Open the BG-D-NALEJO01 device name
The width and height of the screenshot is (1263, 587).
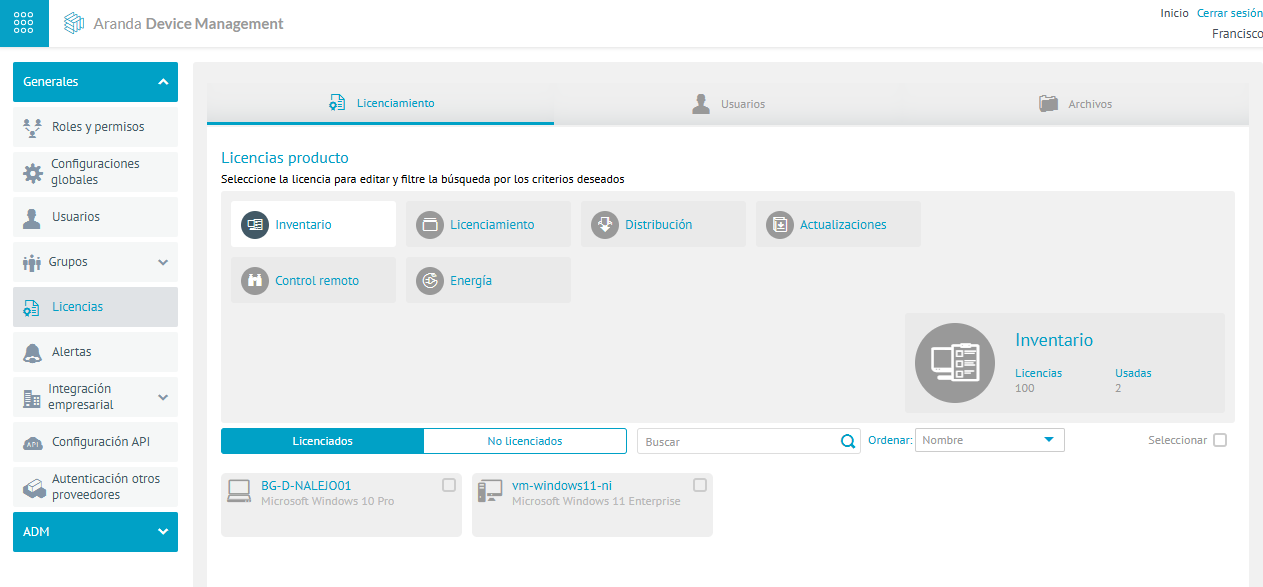coord(306,486)
